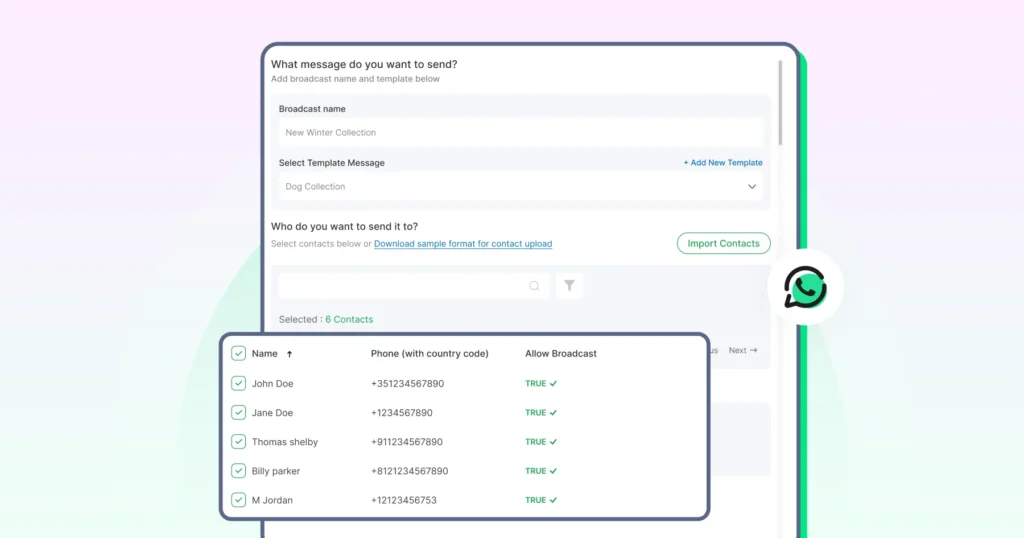This screenshot has width=1024, height=538.
Task: Download sample format for contact upload
Action: point(463,244)
